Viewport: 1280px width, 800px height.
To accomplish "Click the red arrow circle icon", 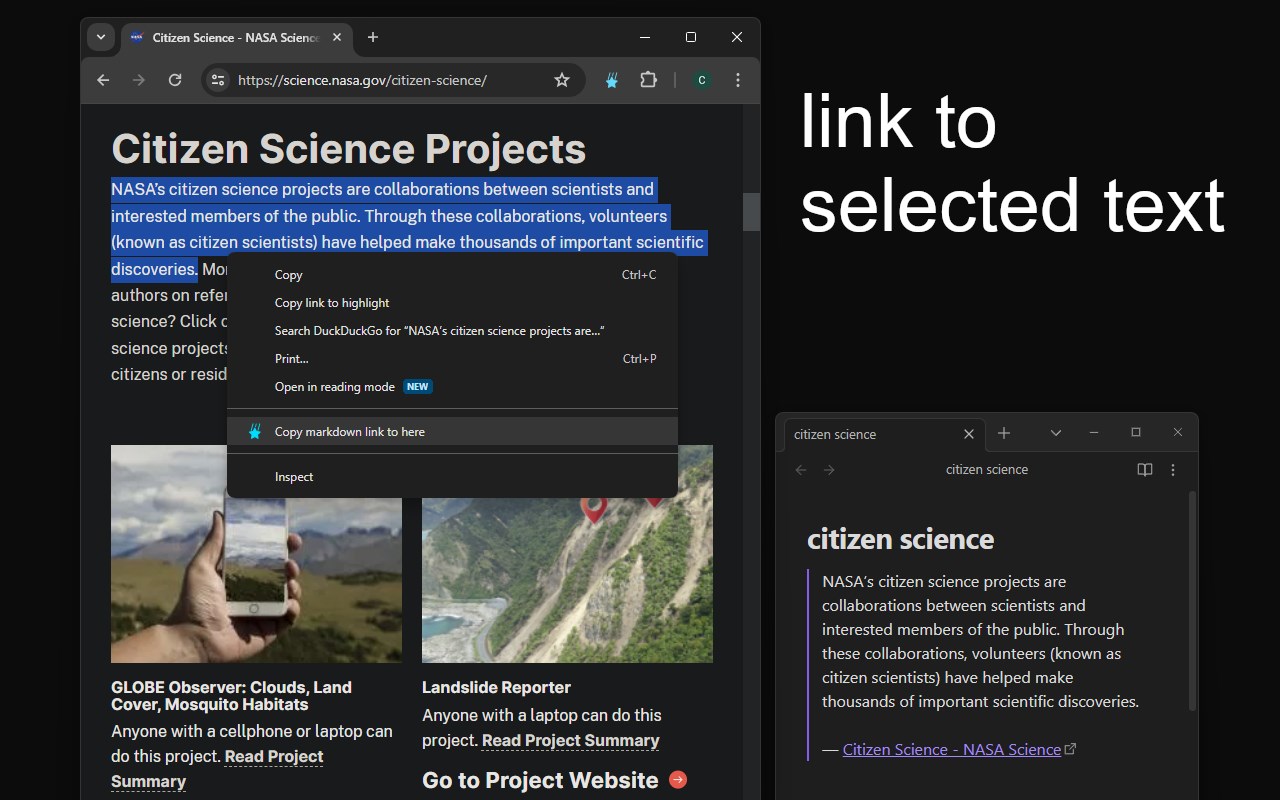I will [678, 779].
